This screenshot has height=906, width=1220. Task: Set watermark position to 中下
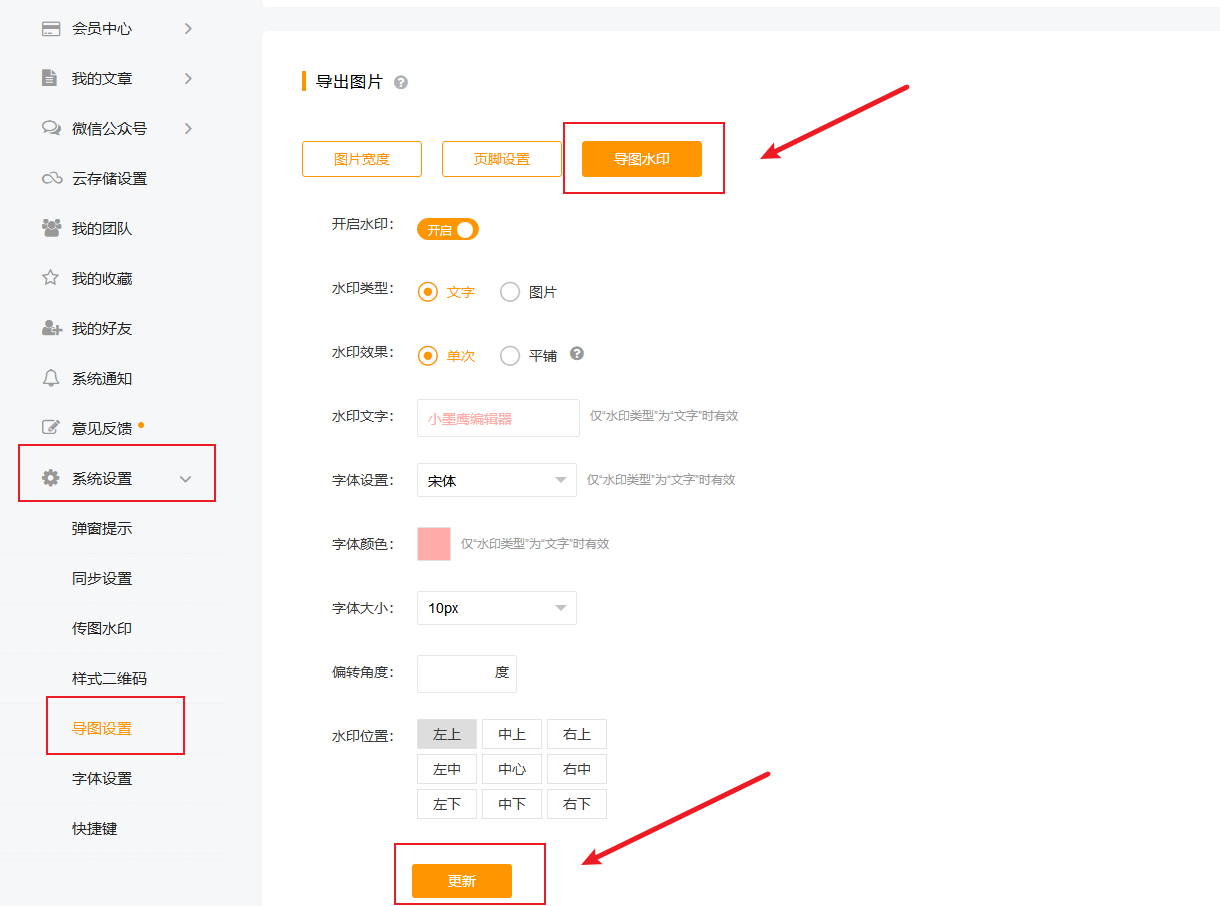click(x=512, y=804)
